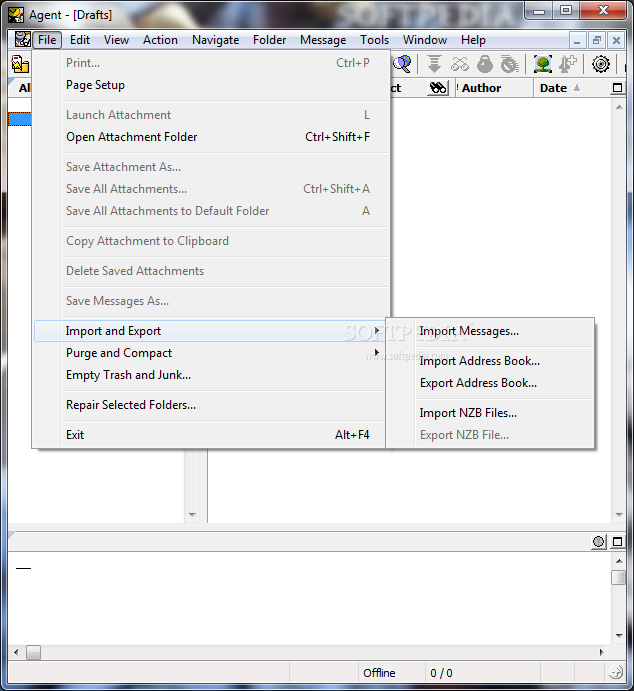
Task: Click the Agent document icon in the menu bar
Action: click(x=22, y=40)
